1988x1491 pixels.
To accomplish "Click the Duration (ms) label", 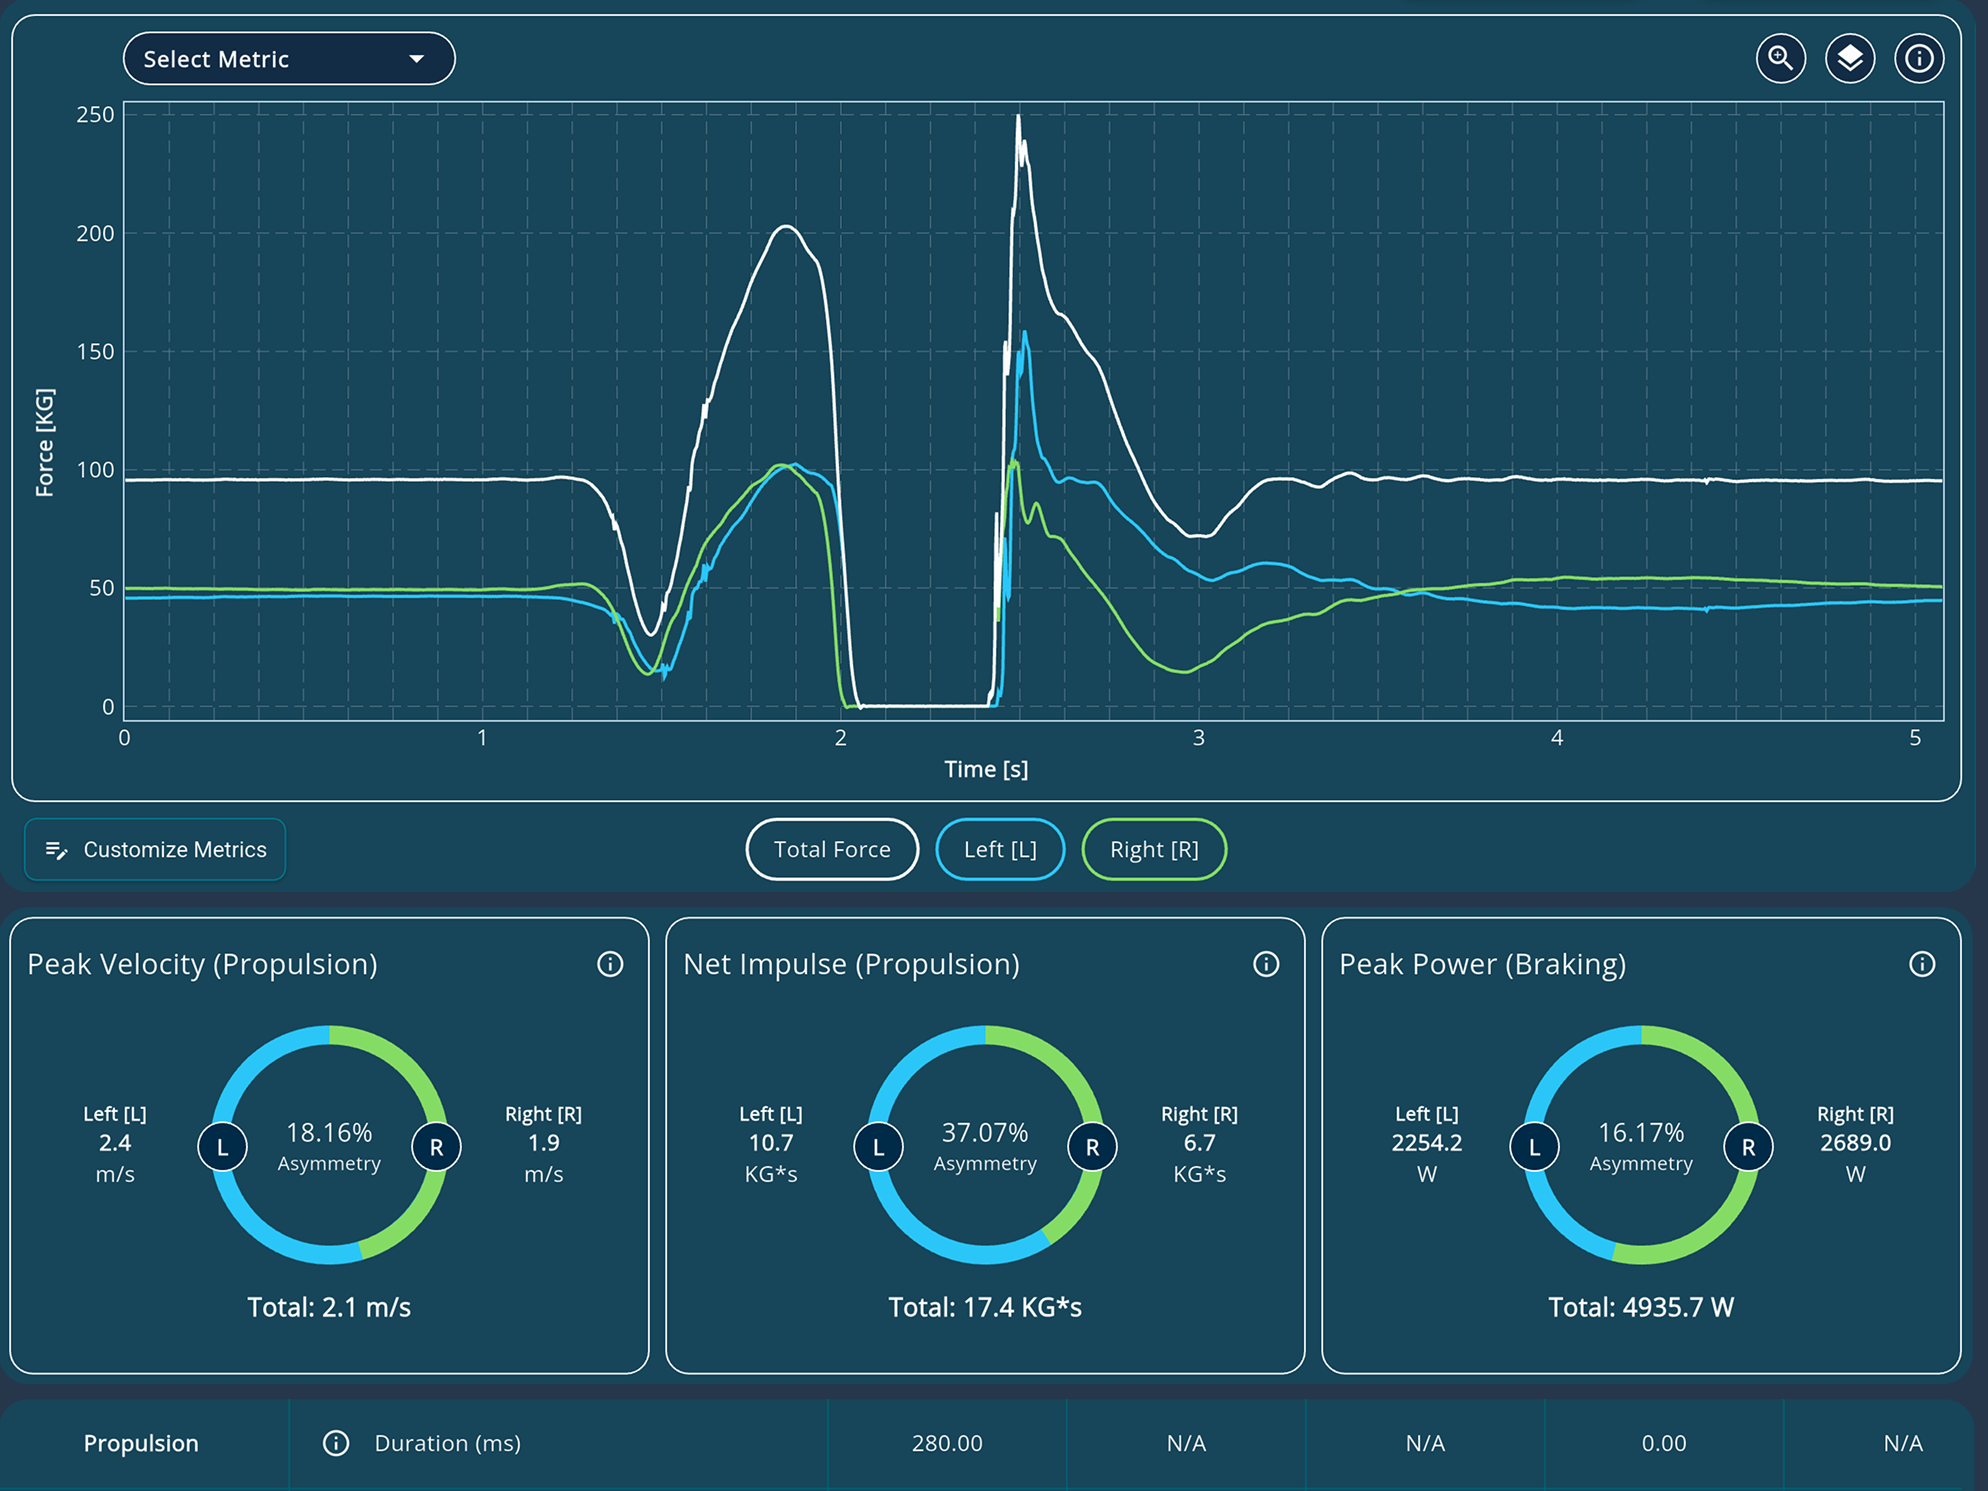I will (x=448, y=1443).
